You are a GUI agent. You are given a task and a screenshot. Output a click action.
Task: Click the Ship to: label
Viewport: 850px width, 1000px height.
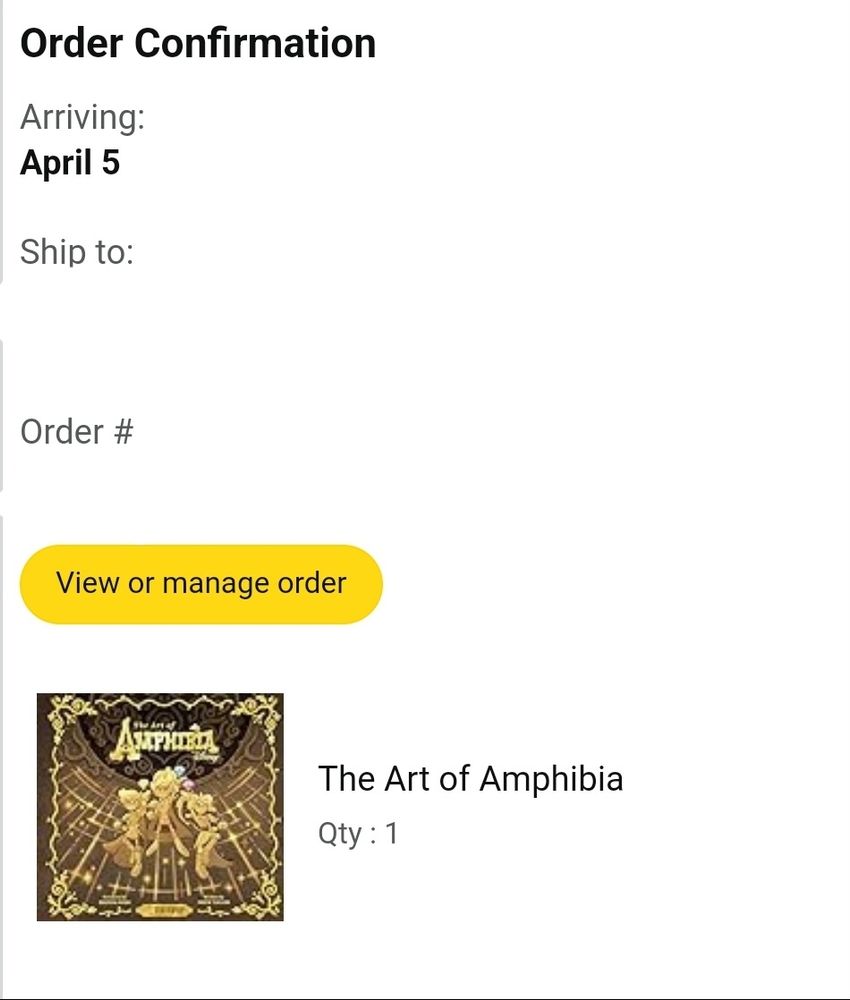coord(77,252)
